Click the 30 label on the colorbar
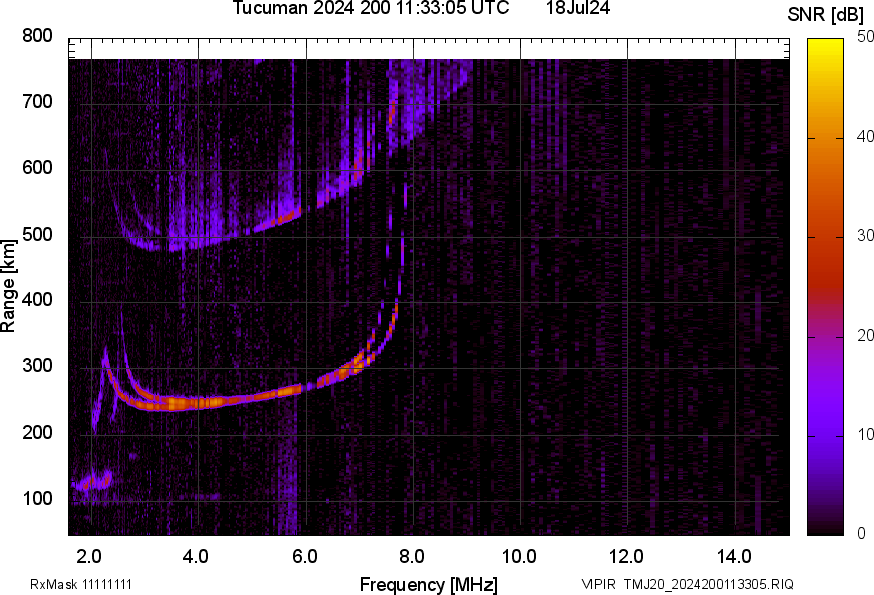 (865, 236)
